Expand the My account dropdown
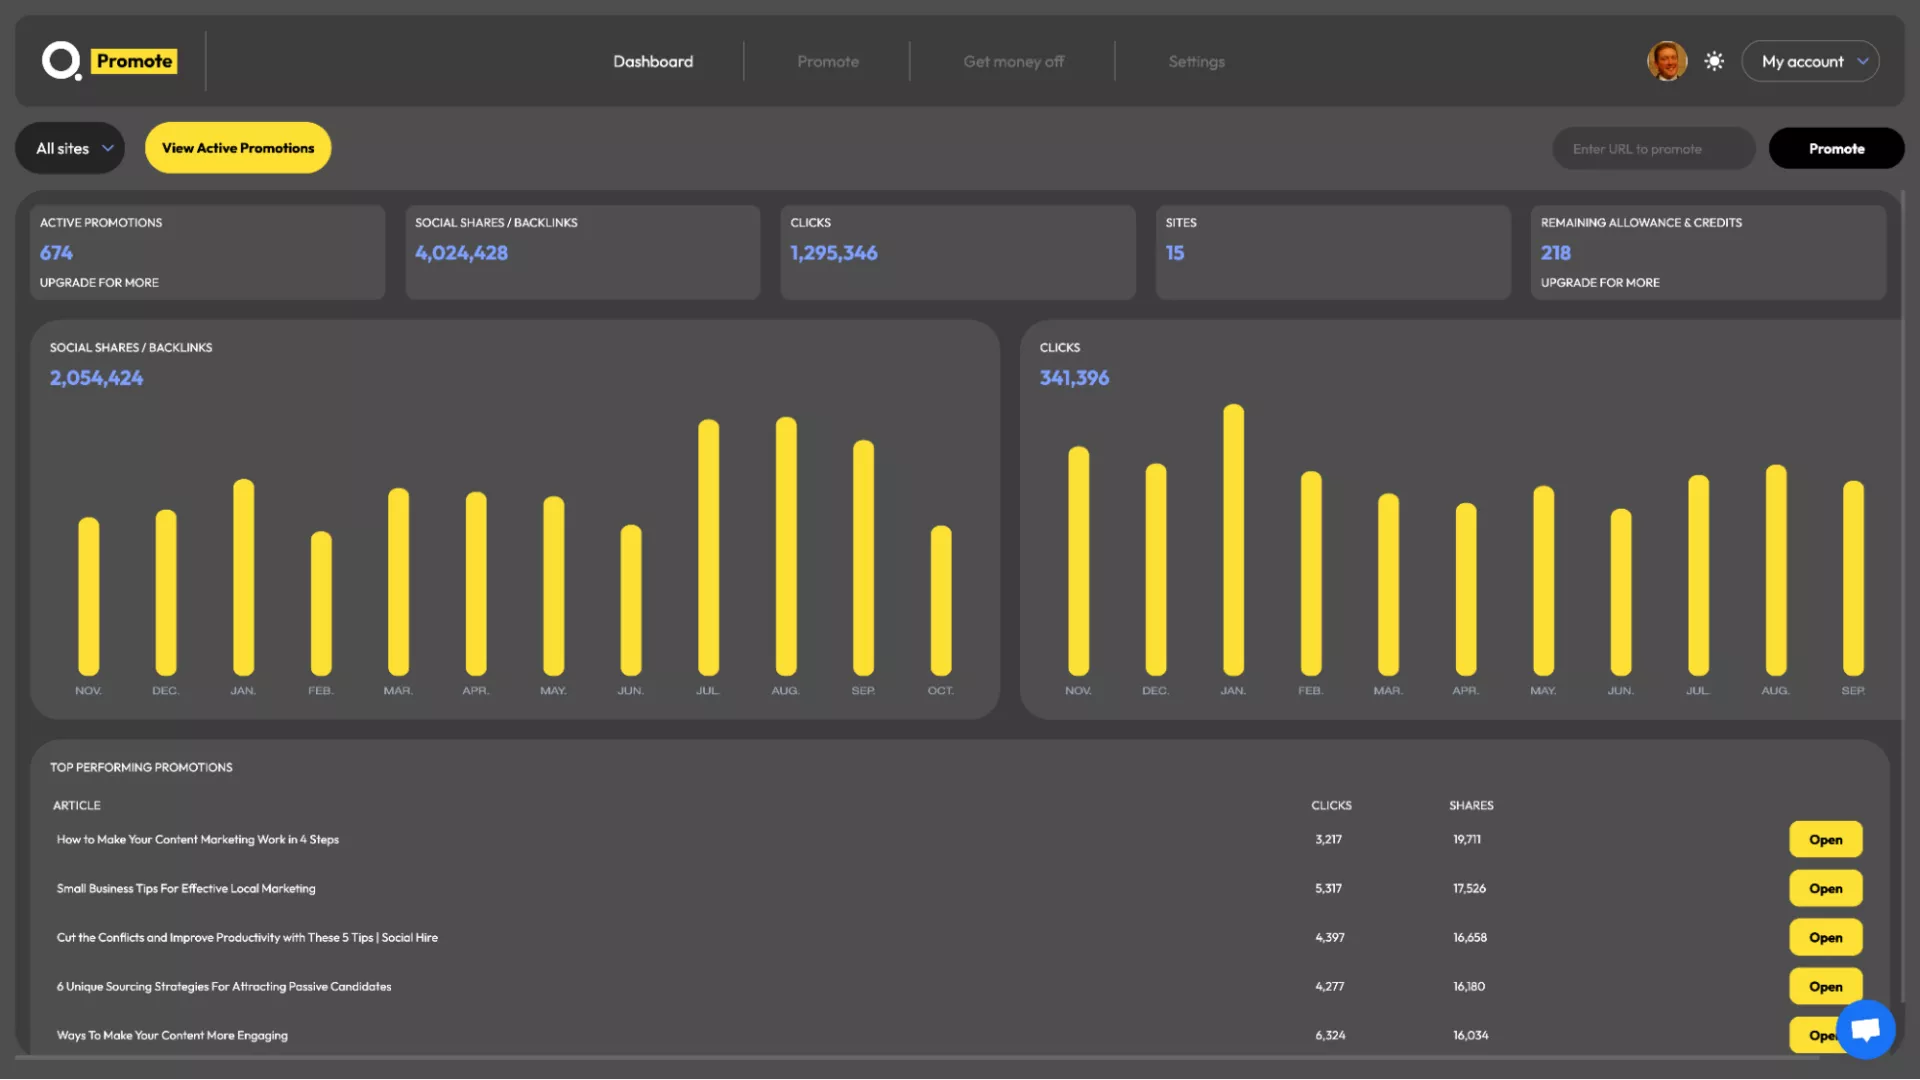 click(x=1810, y=61)
